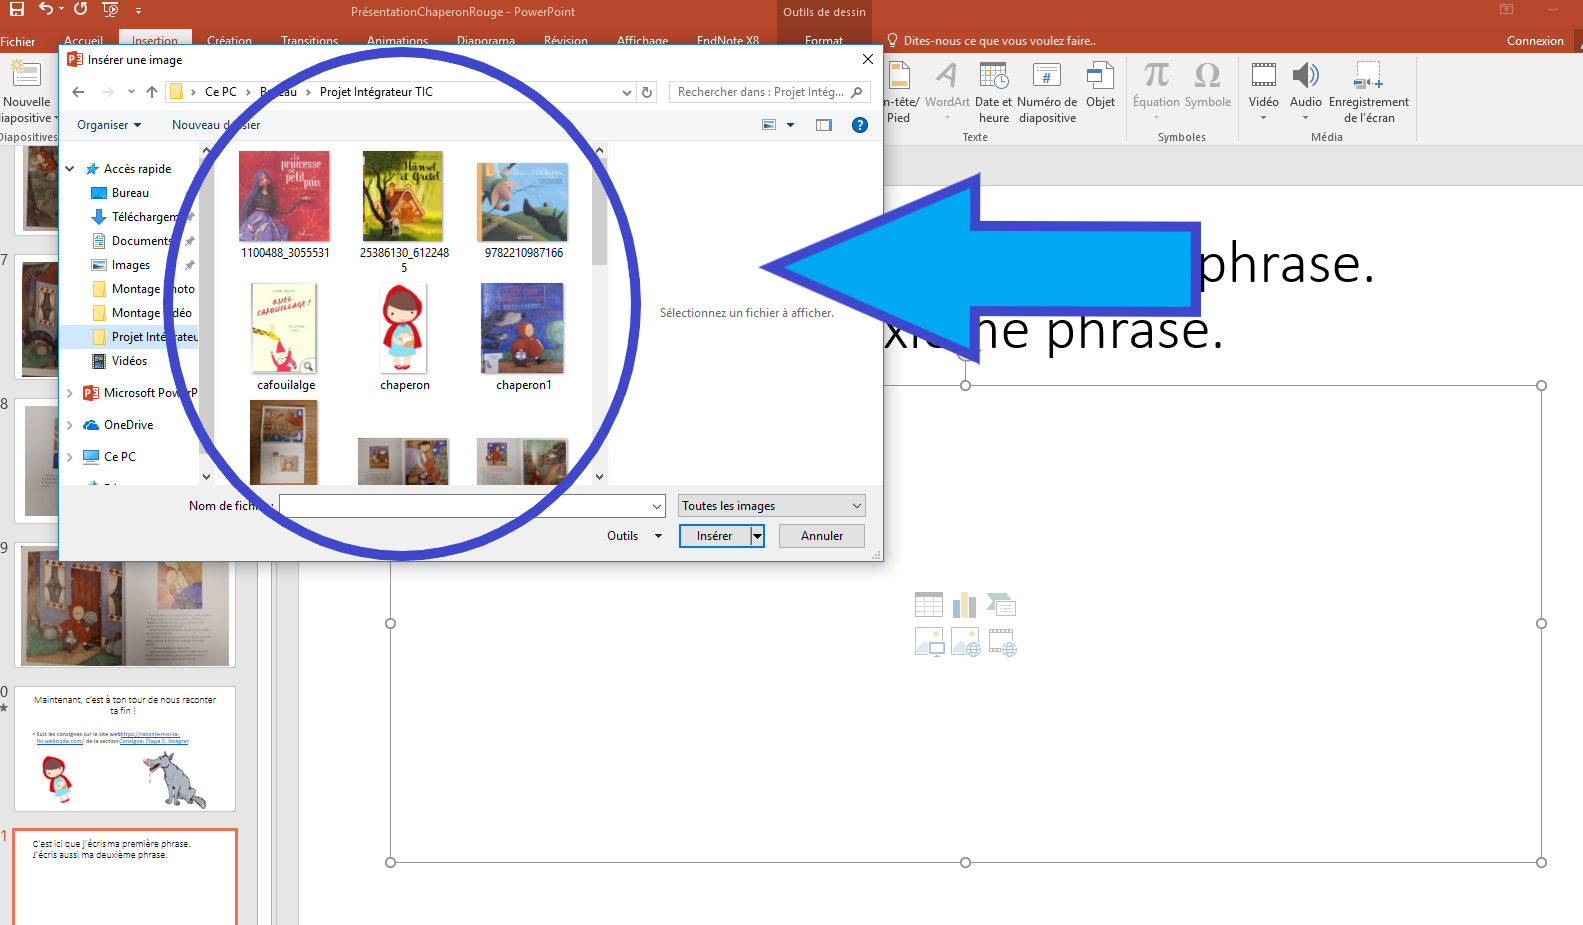The width and height of the screenshot is (1583, 925).
Task: Go back using the dialog's back arrow
Action: coord(78,92)
